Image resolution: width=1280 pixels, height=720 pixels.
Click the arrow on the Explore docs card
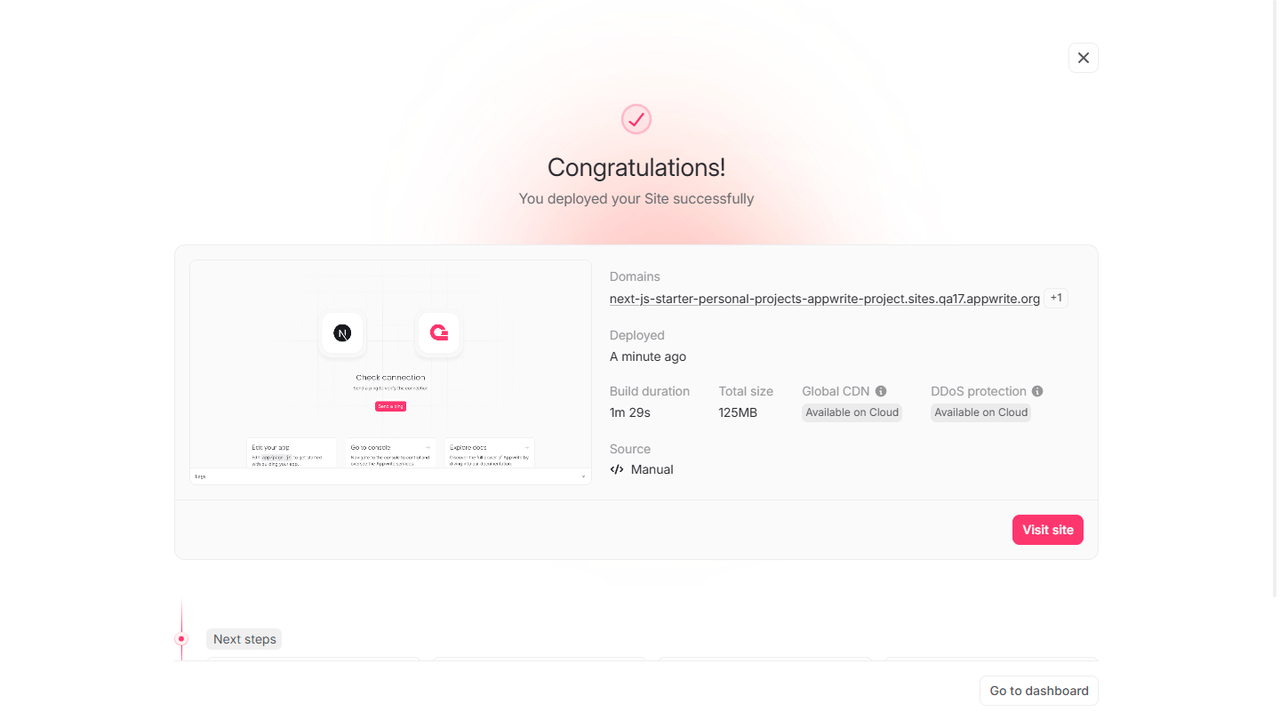[527, 446]
